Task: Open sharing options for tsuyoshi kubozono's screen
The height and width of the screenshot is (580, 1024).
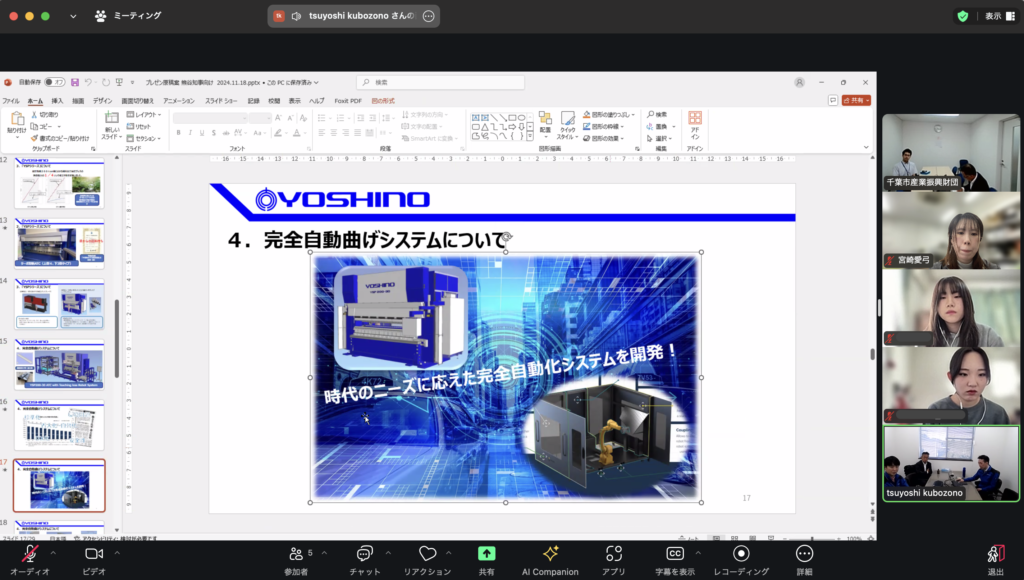Action: pos(428,16)
